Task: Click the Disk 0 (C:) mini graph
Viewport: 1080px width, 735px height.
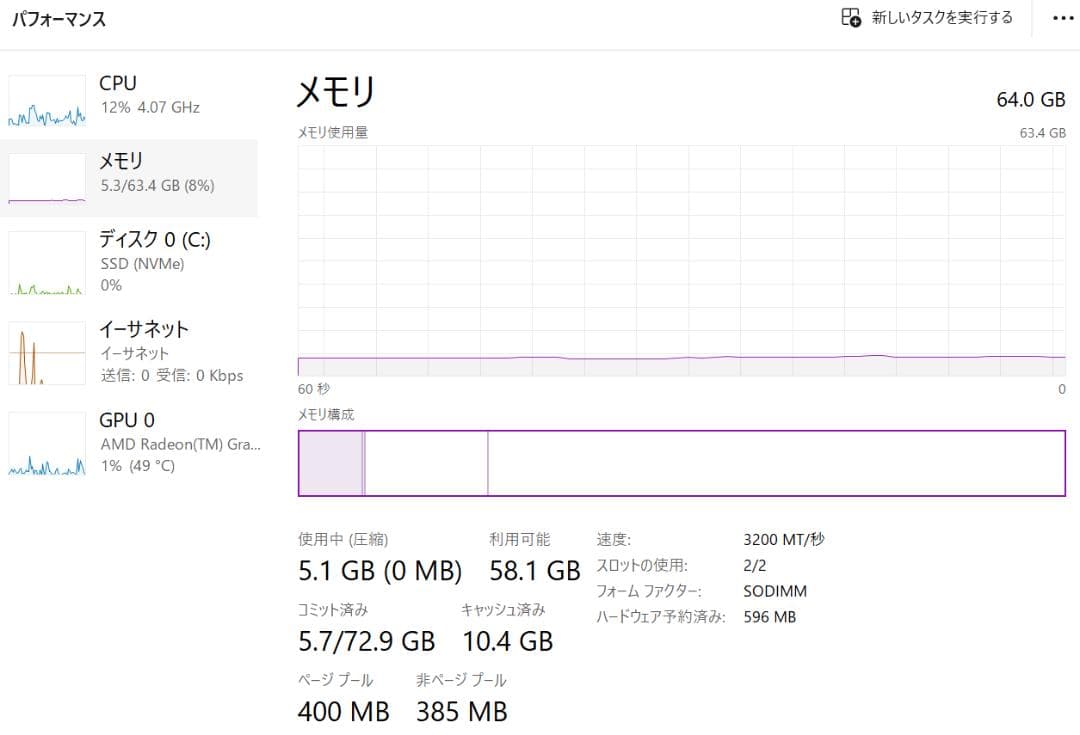Action: [x=47, y=263]
